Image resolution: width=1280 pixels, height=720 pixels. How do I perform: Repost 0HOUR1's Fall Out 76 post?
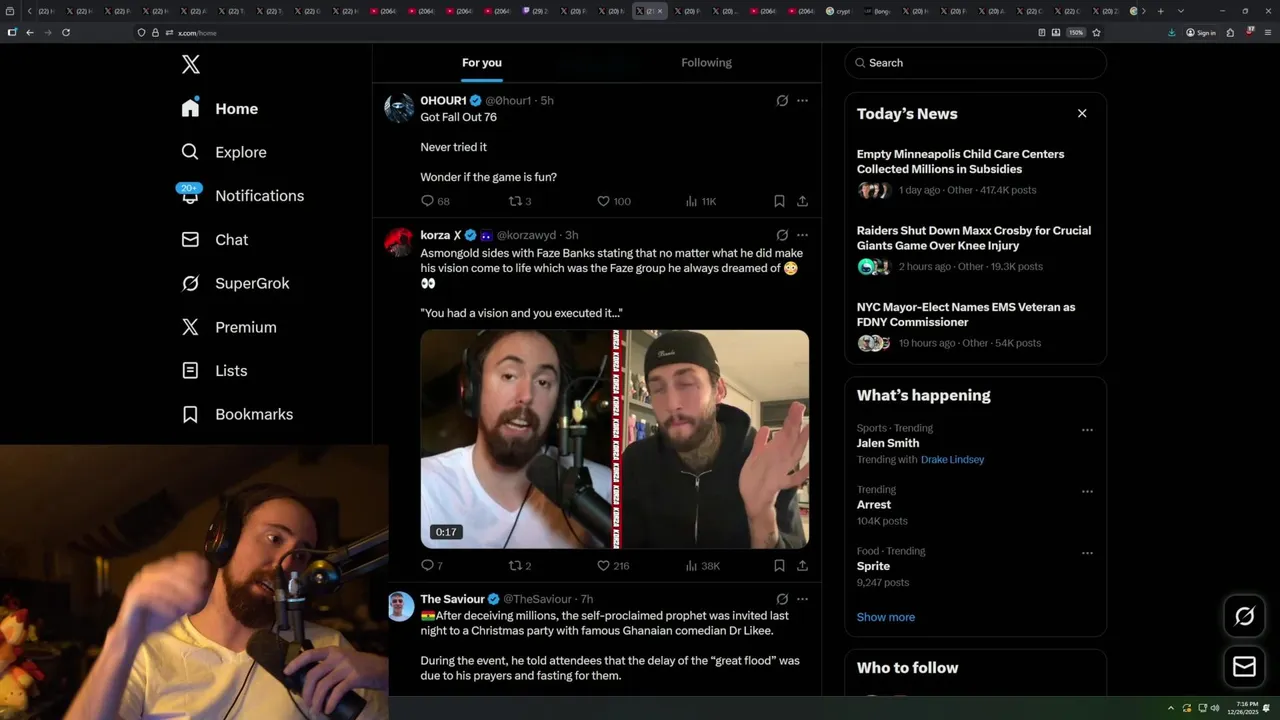[x=520, y=201]
